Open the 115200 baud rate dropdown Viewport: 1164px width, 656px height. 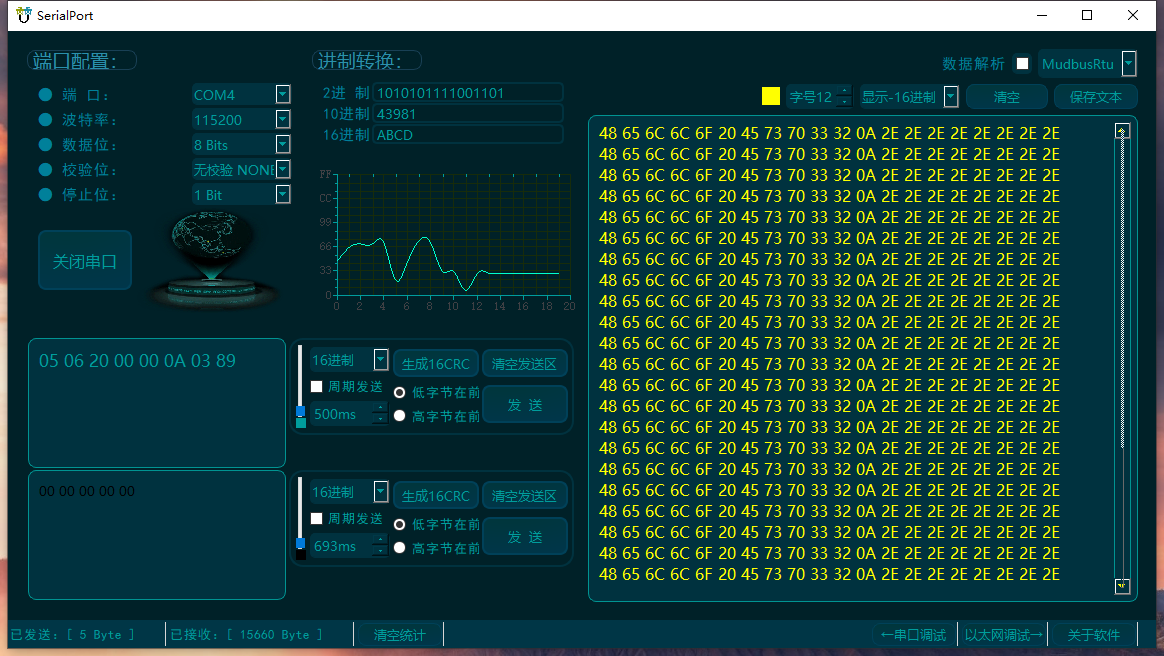pos(283,119)
